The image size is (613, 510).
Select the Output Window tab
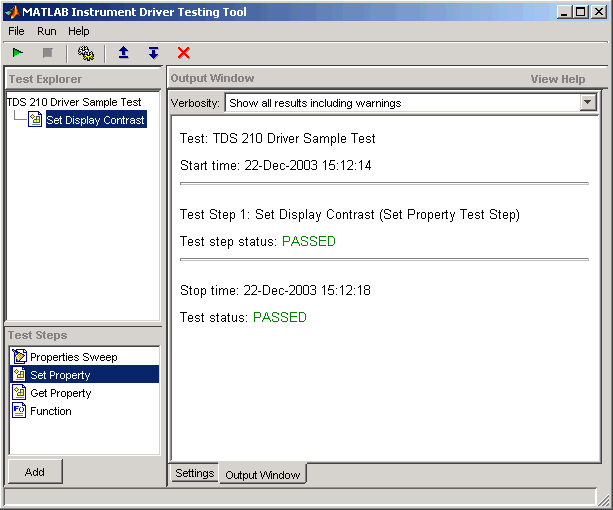pyautogui.click(x=263, y=474)
